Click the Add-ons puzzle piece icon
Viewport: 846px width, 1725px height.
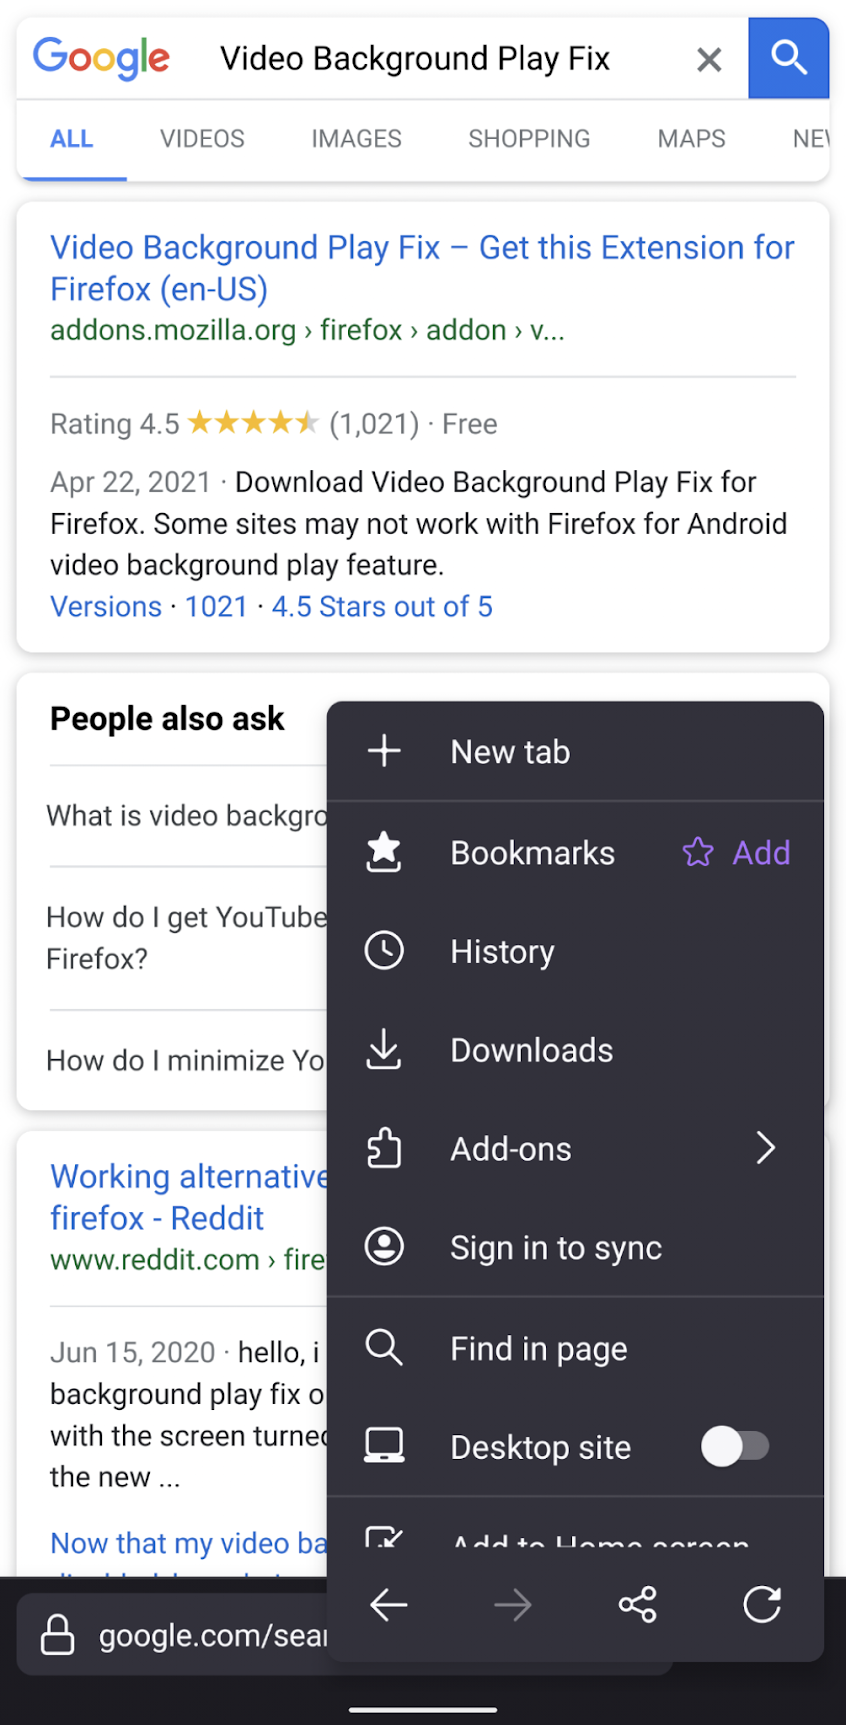(384, 1148)
